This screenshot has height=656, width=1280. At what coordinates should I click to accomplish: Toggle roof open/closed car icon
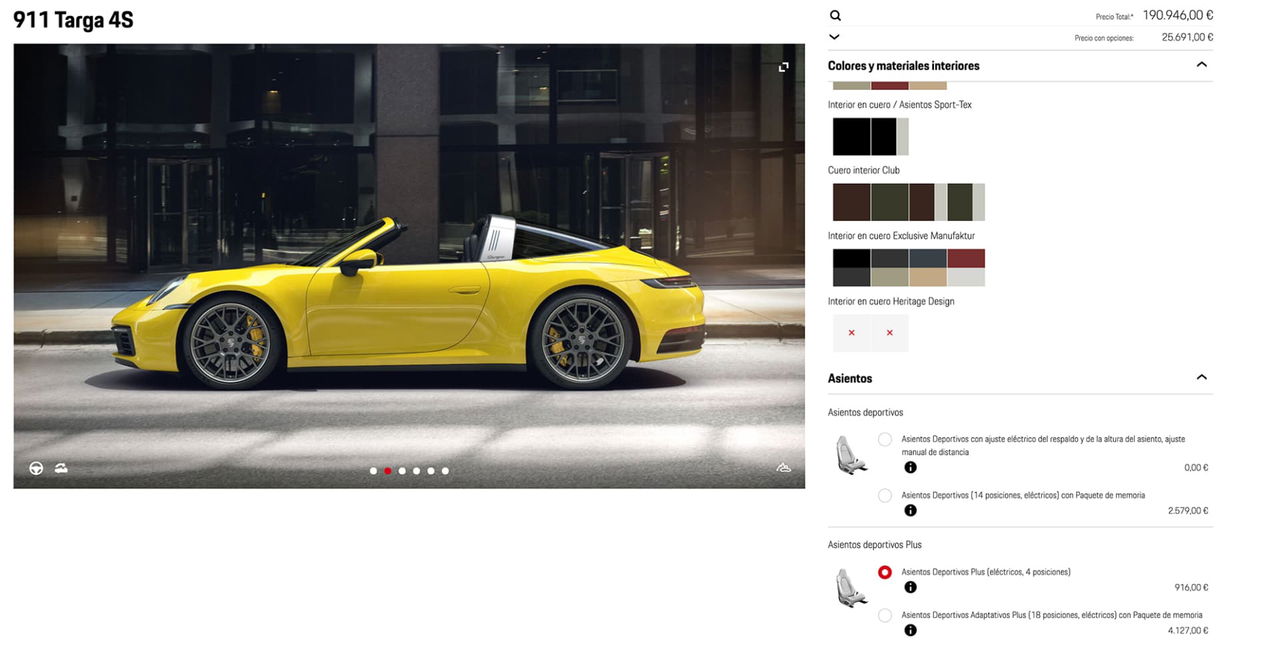(x=61, y=467)
